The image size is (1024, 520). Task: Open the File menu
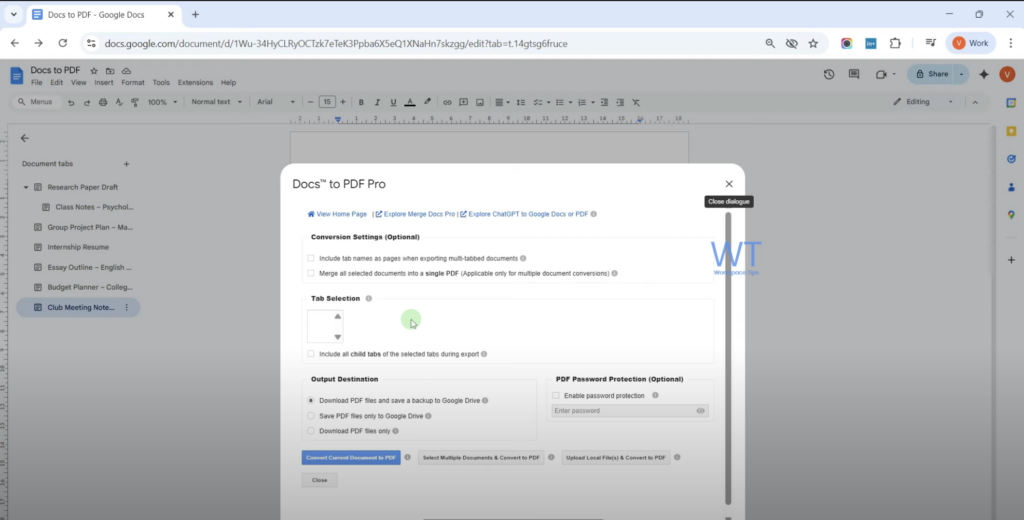[37, 83]
